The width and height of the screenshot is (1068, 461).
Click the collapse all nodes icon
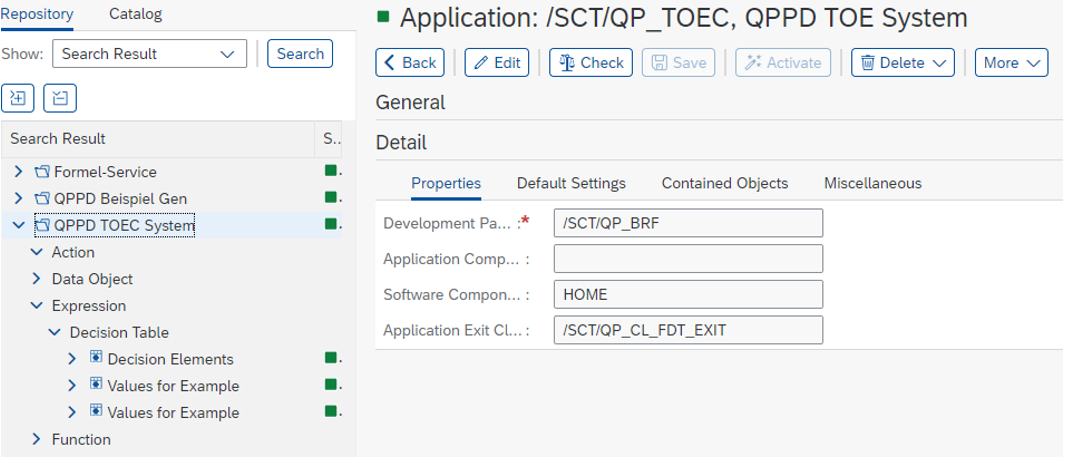tap(60, 97)
